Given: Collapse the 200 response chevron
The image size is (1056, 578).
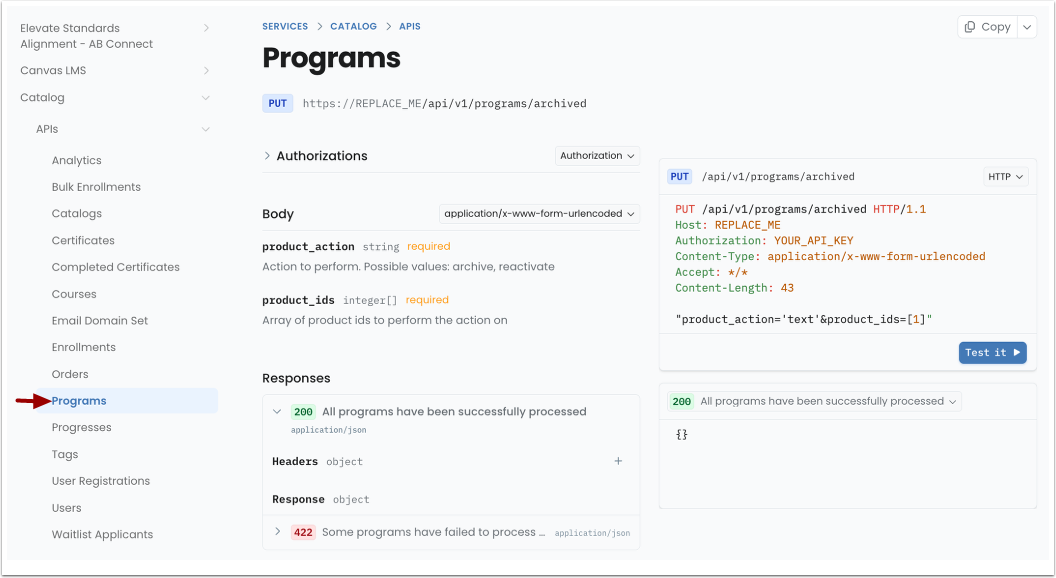Looking at the screenshot, I should click(277, 412).
